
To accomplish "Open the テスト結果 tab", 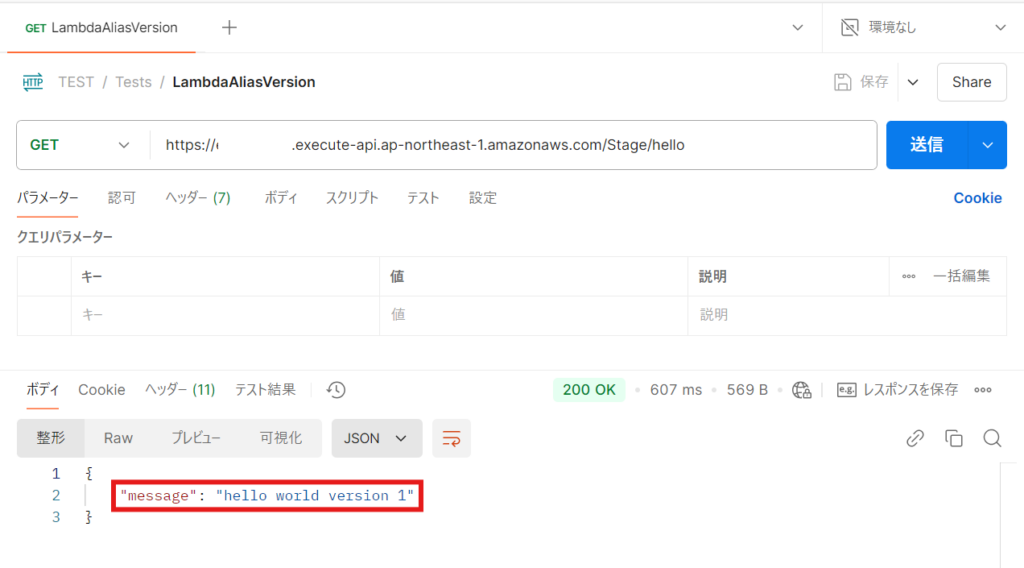I will (x=265, y=390).
